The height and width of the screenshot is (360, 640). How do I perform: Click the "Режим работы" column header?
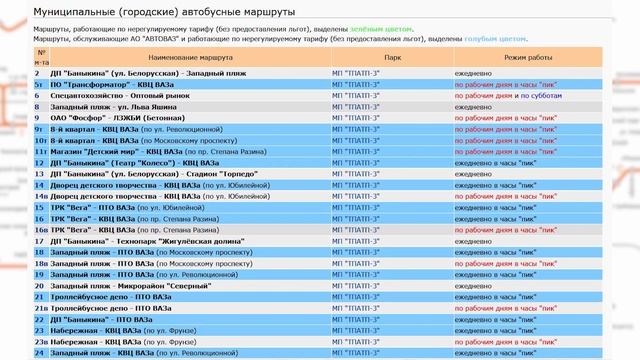[x=528, y=58]
